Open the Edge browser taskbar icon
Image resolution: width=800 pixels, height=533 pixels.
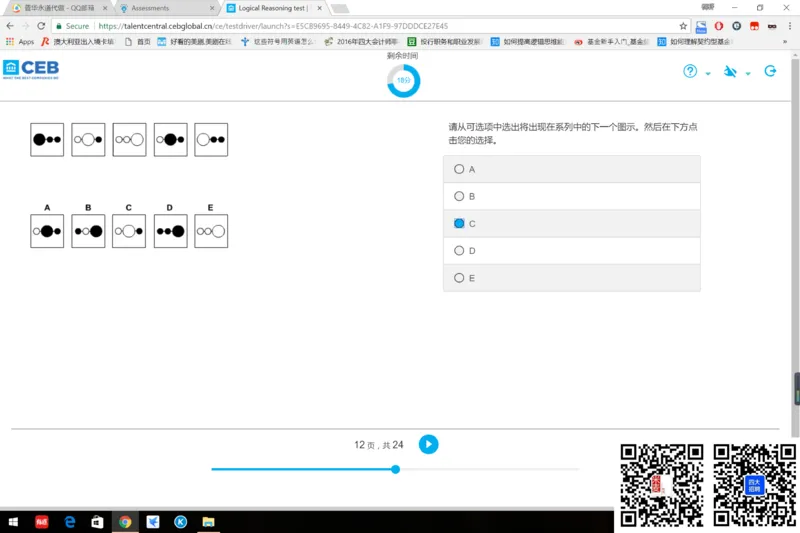click(70, 522)
